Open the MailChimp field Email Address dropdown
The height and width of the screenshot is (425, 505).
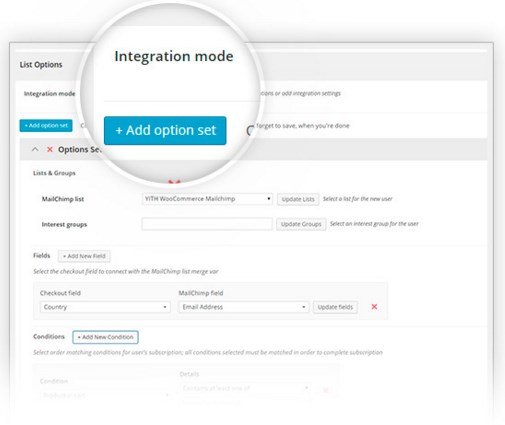pyautogui.click(x=243, y=307)
